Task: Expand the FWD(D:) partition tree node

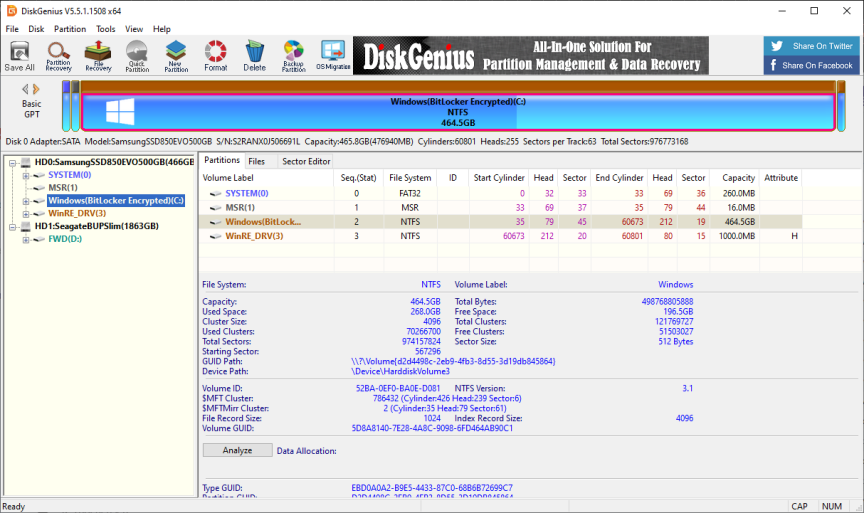Action: pos(25,239)
